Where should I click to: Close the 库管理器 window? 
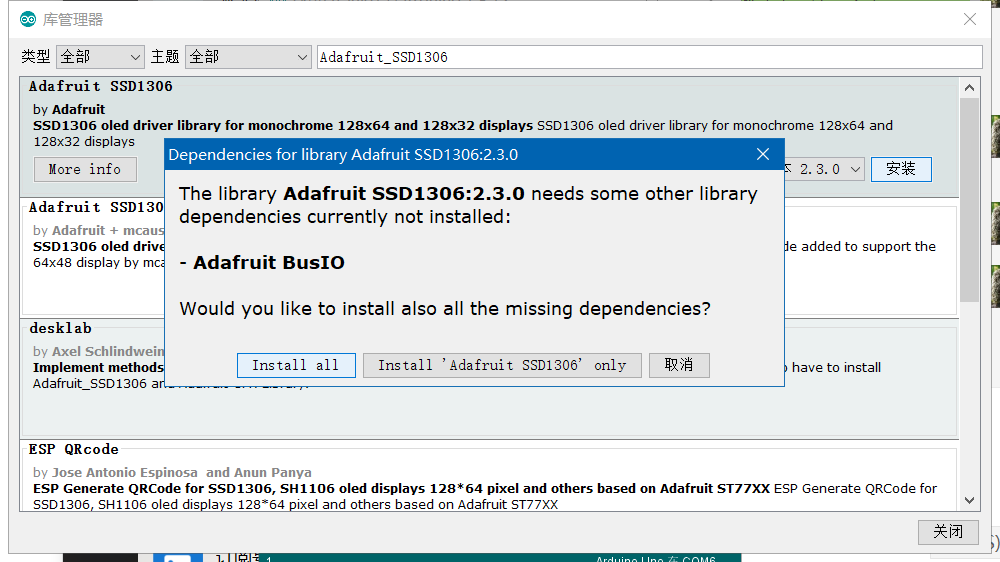[969, 19]
